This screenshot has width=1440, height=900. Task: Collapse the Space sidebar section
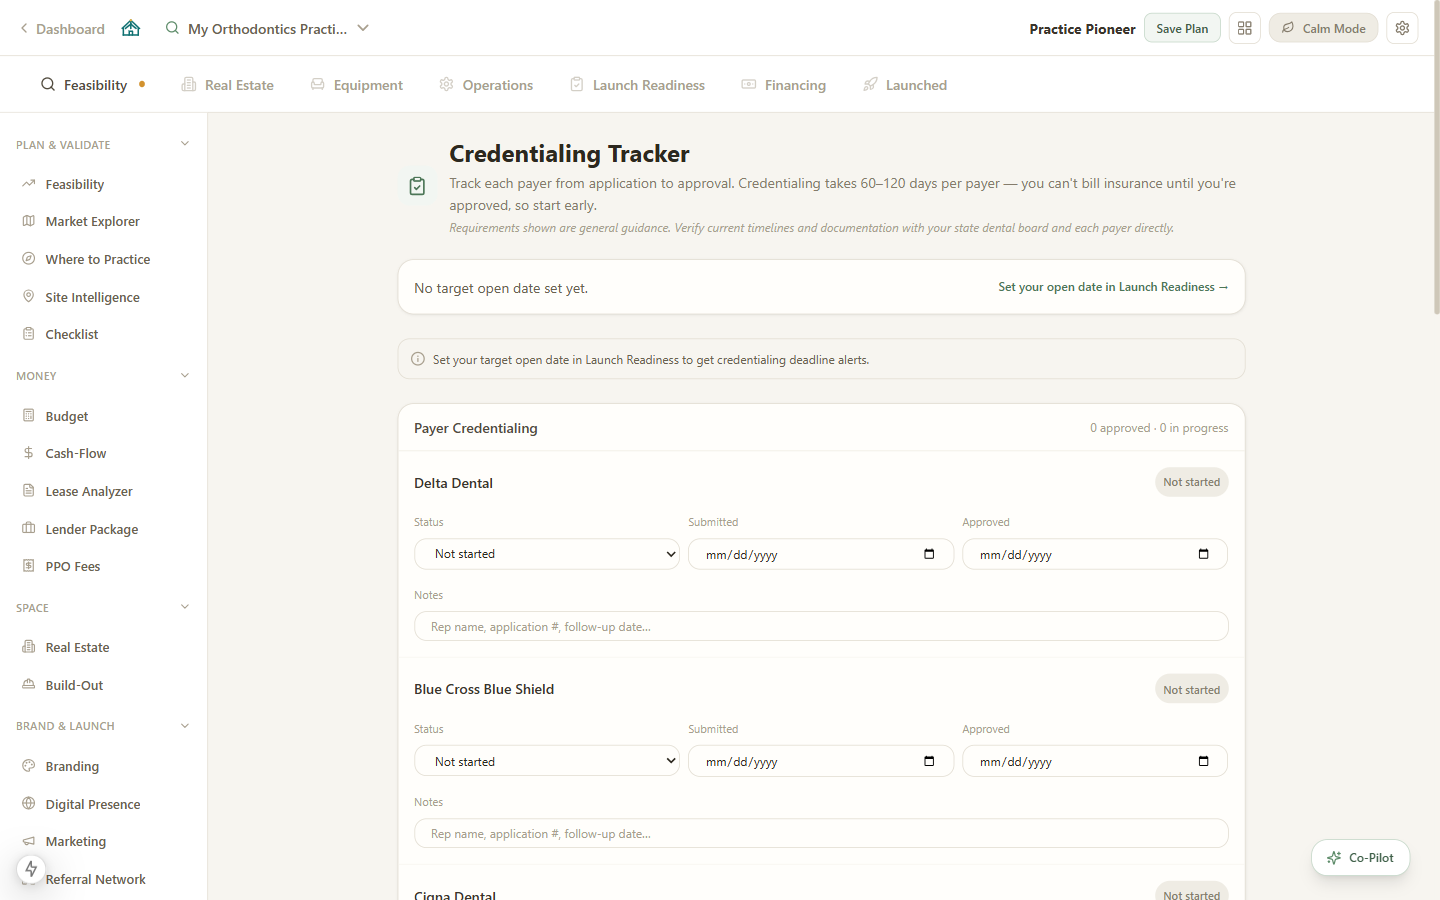184,607
